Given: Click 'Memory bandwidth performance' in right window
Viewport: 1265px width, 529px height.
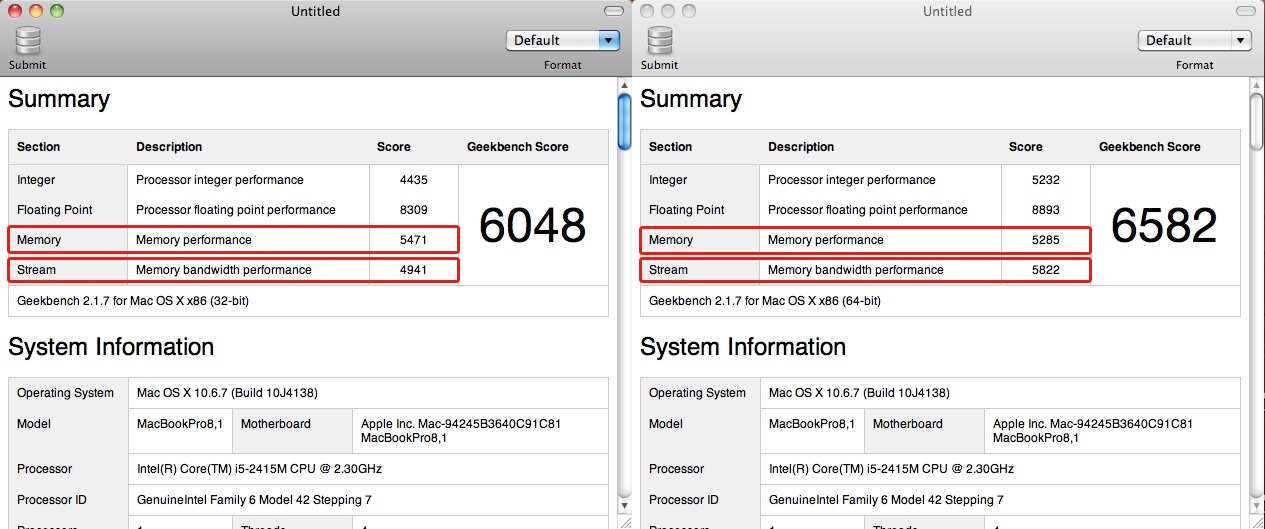Looking at the screenshot, I should pos(856,270).
